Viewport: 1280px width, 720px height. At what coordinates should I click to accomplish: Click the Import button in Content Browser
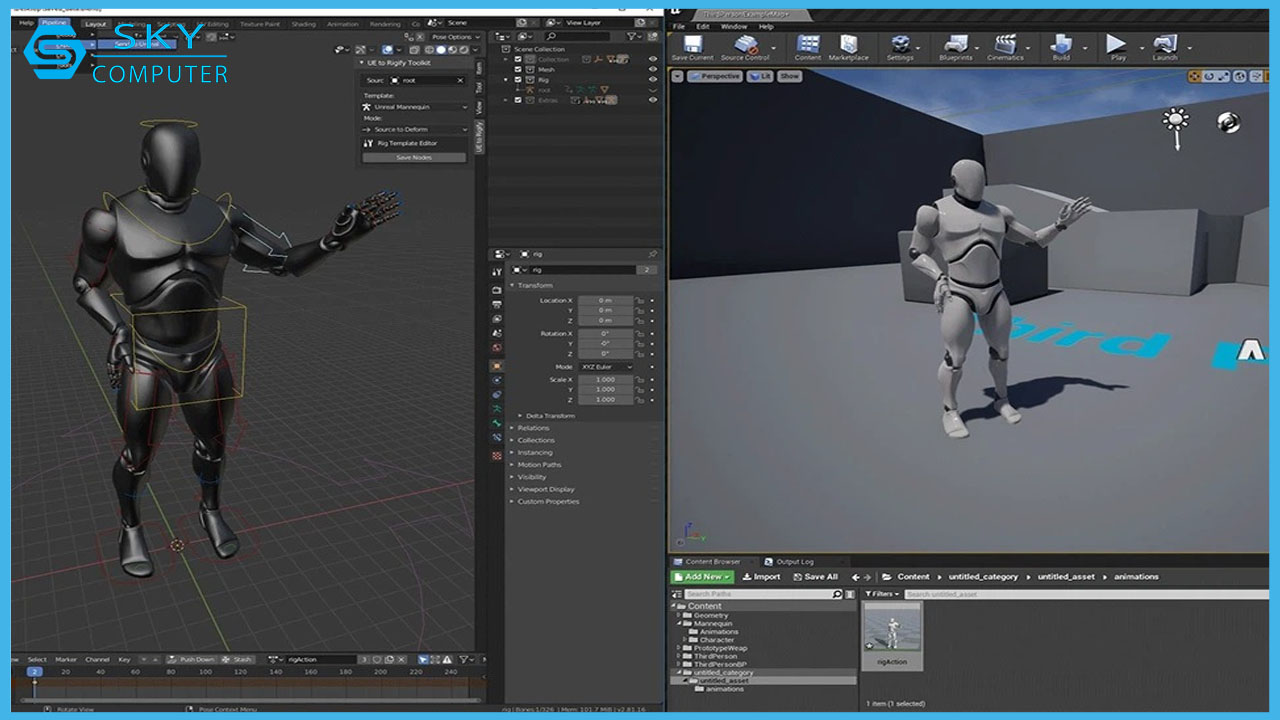(761, 577)
